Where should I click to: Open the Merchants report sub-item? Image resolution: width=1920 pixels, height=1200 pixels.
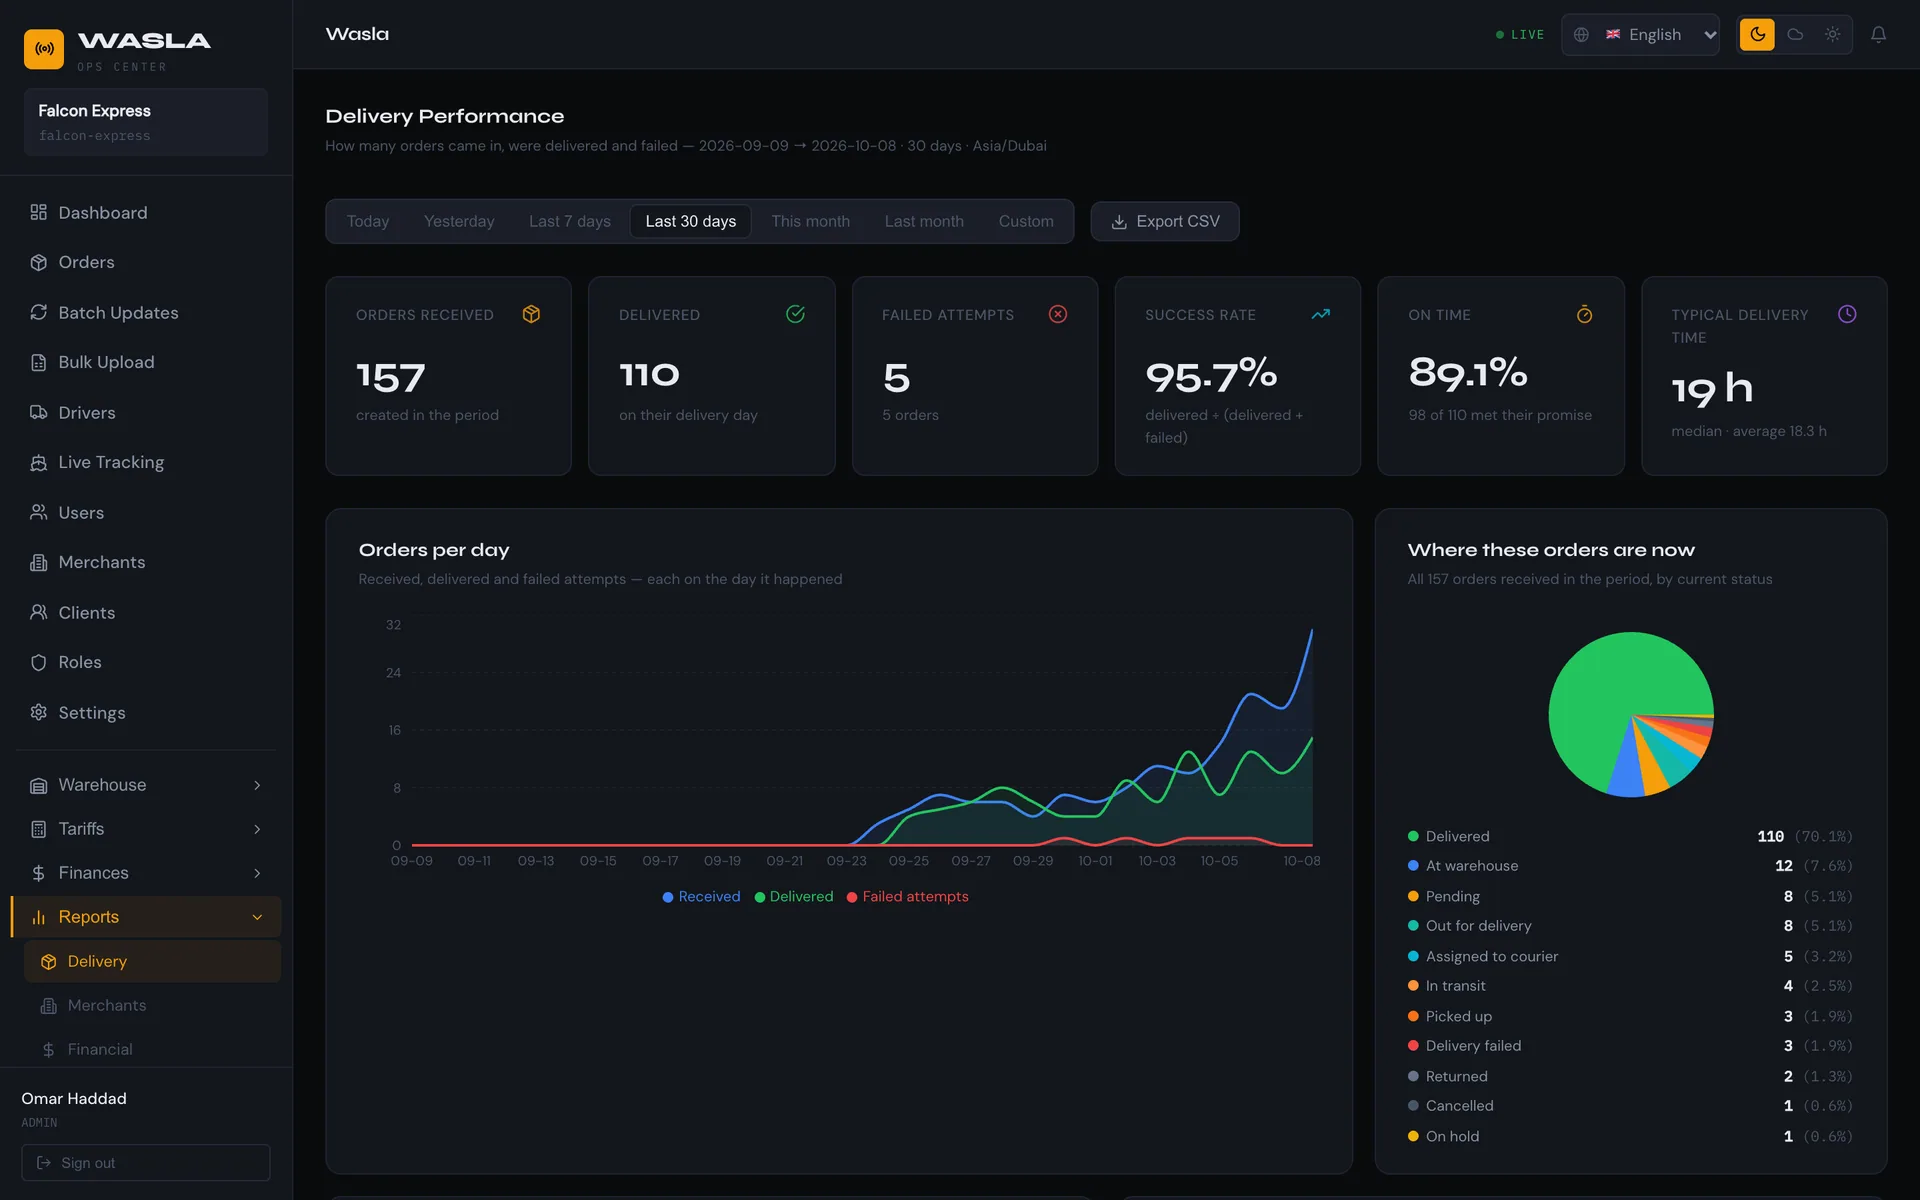(152, 1005)
